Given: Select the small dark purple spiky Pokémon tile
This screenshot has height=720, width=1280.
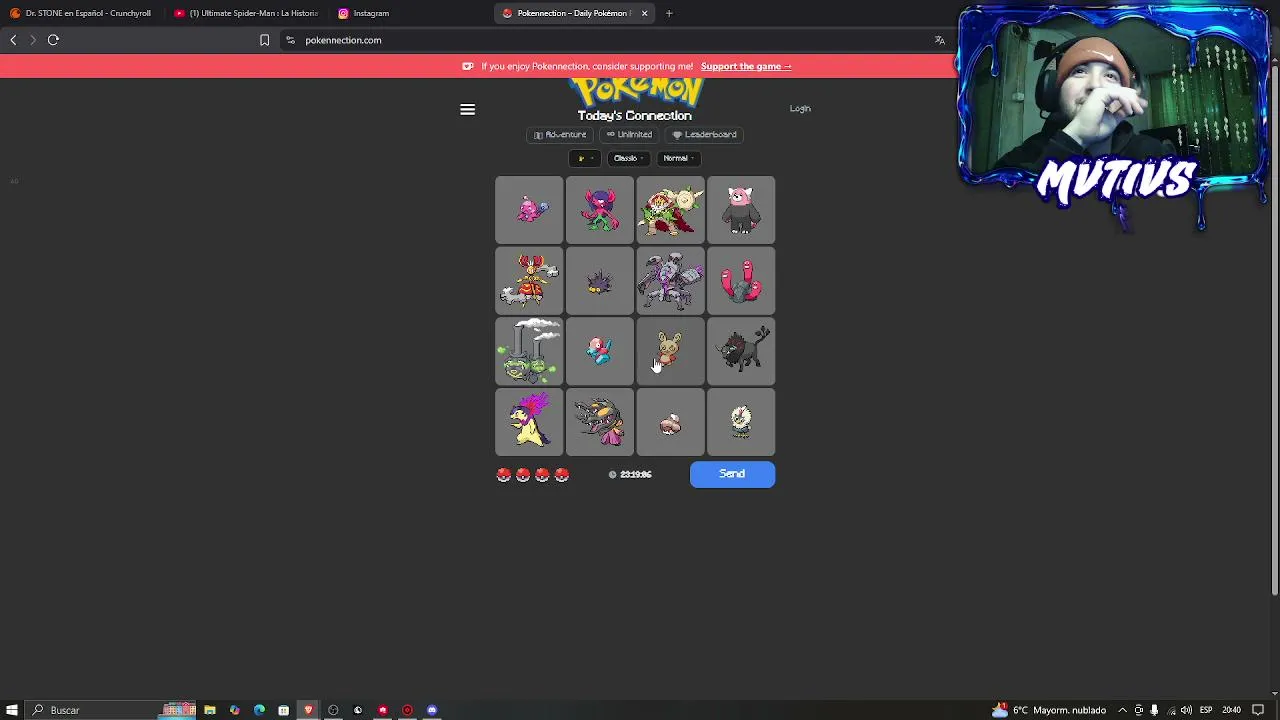Looking at the screenshot, I should 600,281.
